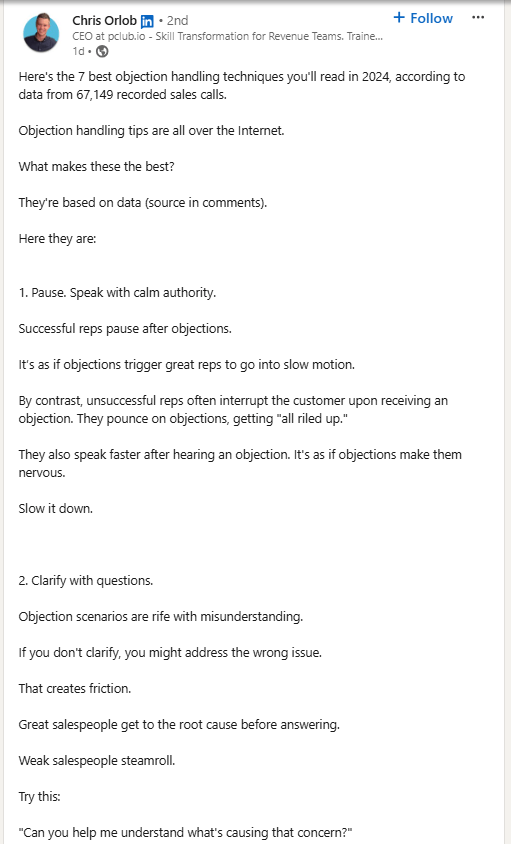Screen dimensions: 511x844
Task: Click the 'Weak salespeople steamroll.' line
Action: 97,760
